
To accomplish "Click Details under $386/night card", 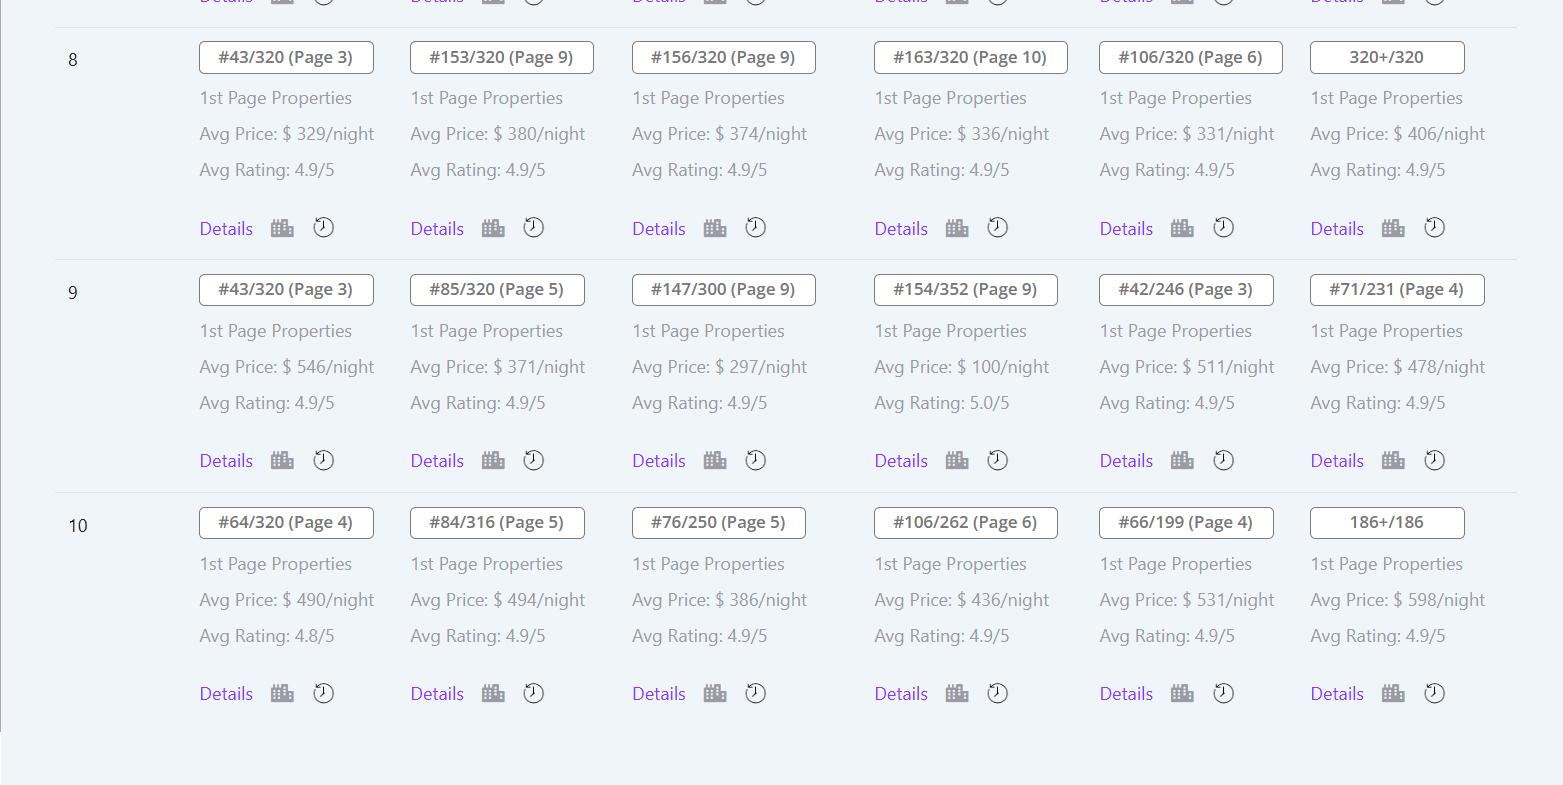I will [659, 694].
